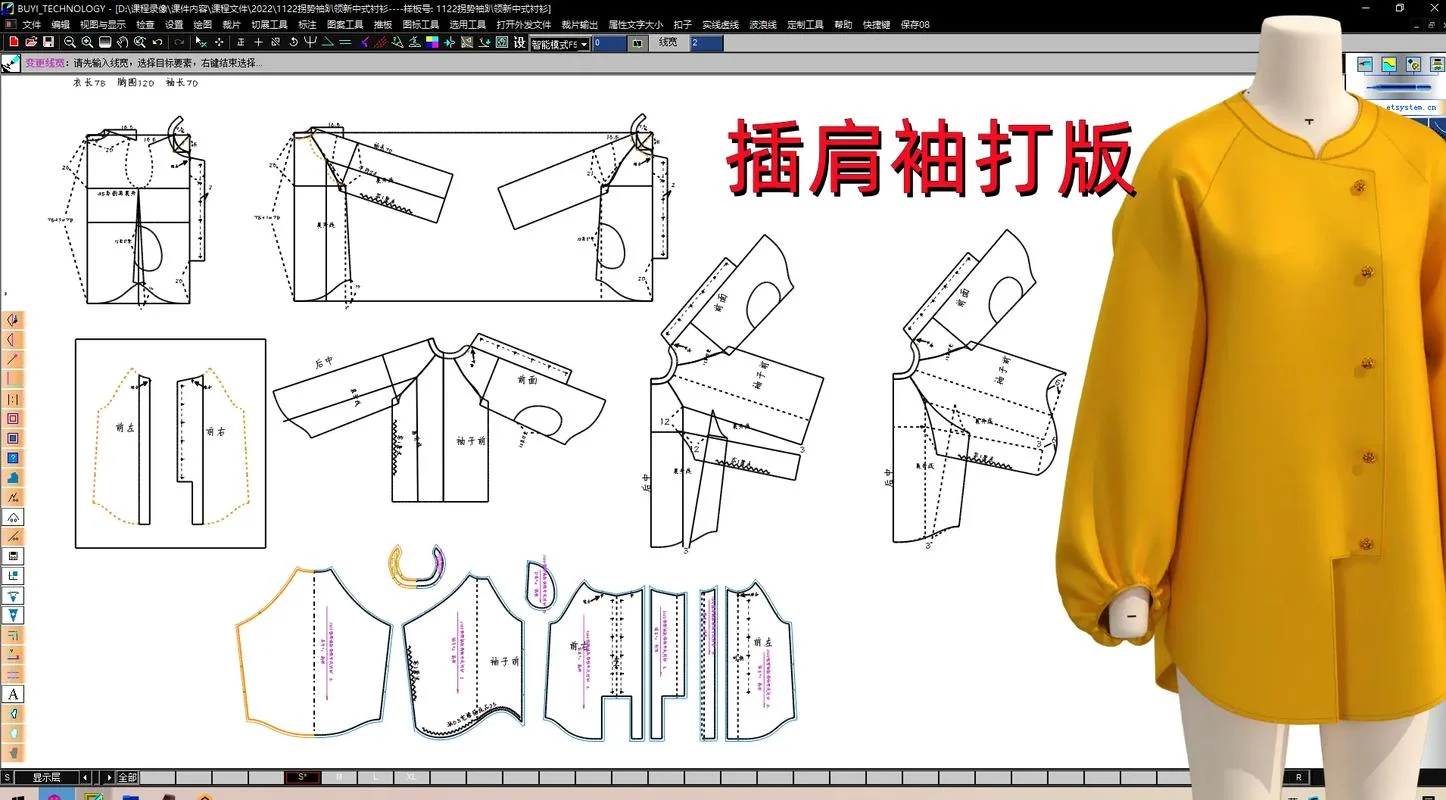
Task: Select the XL size tab at the bottom
Action: 411,777
